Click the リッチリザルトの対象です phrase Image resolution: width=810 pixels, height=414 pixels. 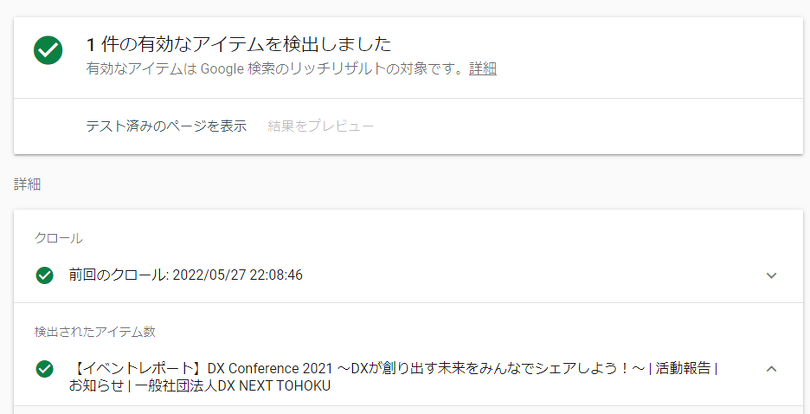tap(380, 69)
